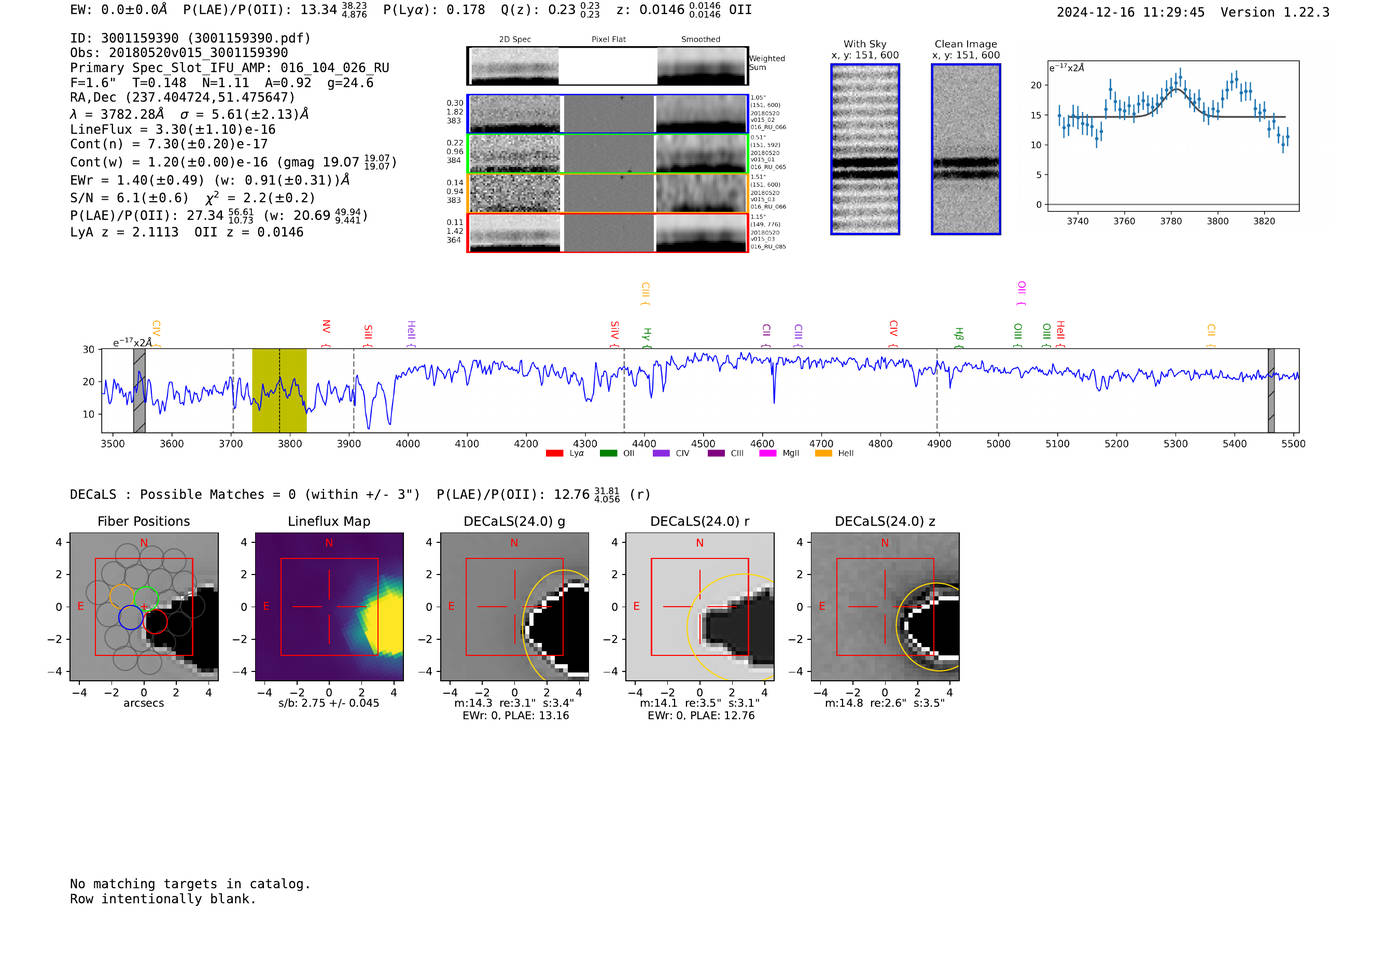Open the DECaLS(24.0) g image
Image resolution: width=1400 pixels, height=953 pixels.
coord(515,607)
